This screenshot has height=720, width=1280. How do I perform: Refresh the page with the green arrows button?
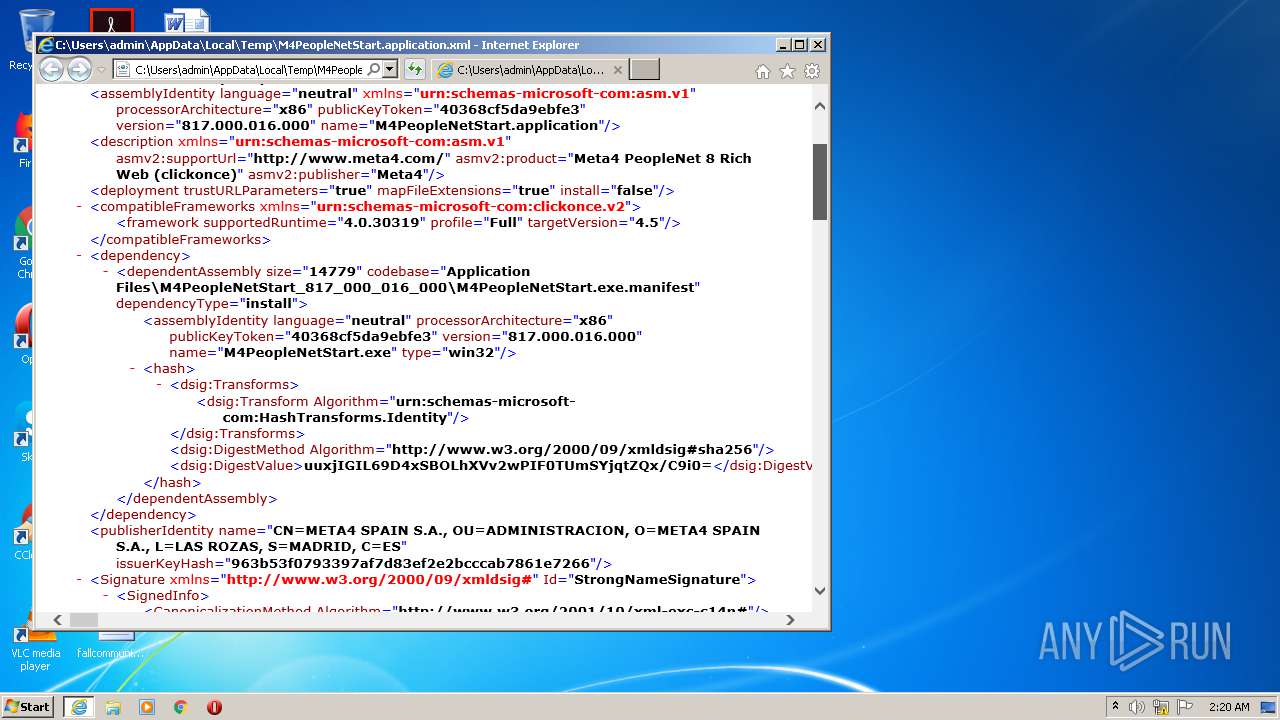pyautogui.click(x=414, y=70)
